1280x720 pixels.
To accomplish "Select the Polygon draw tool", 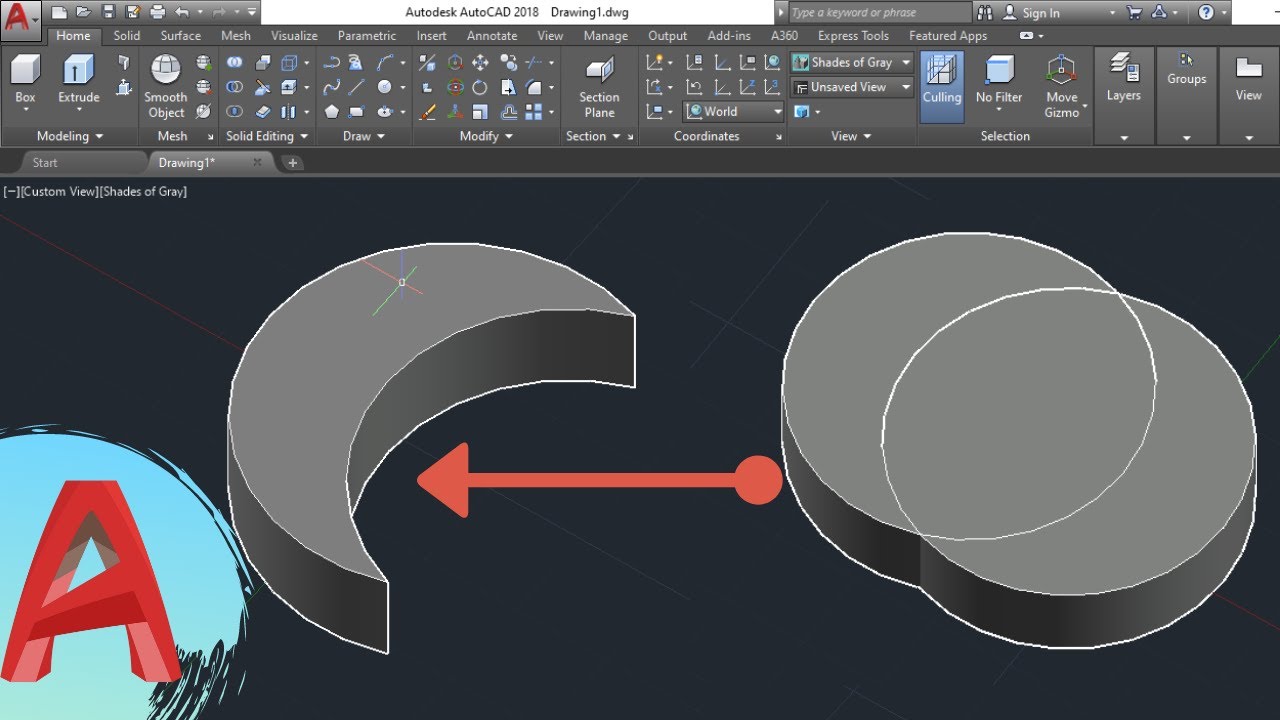I will [x=331, y=112].
